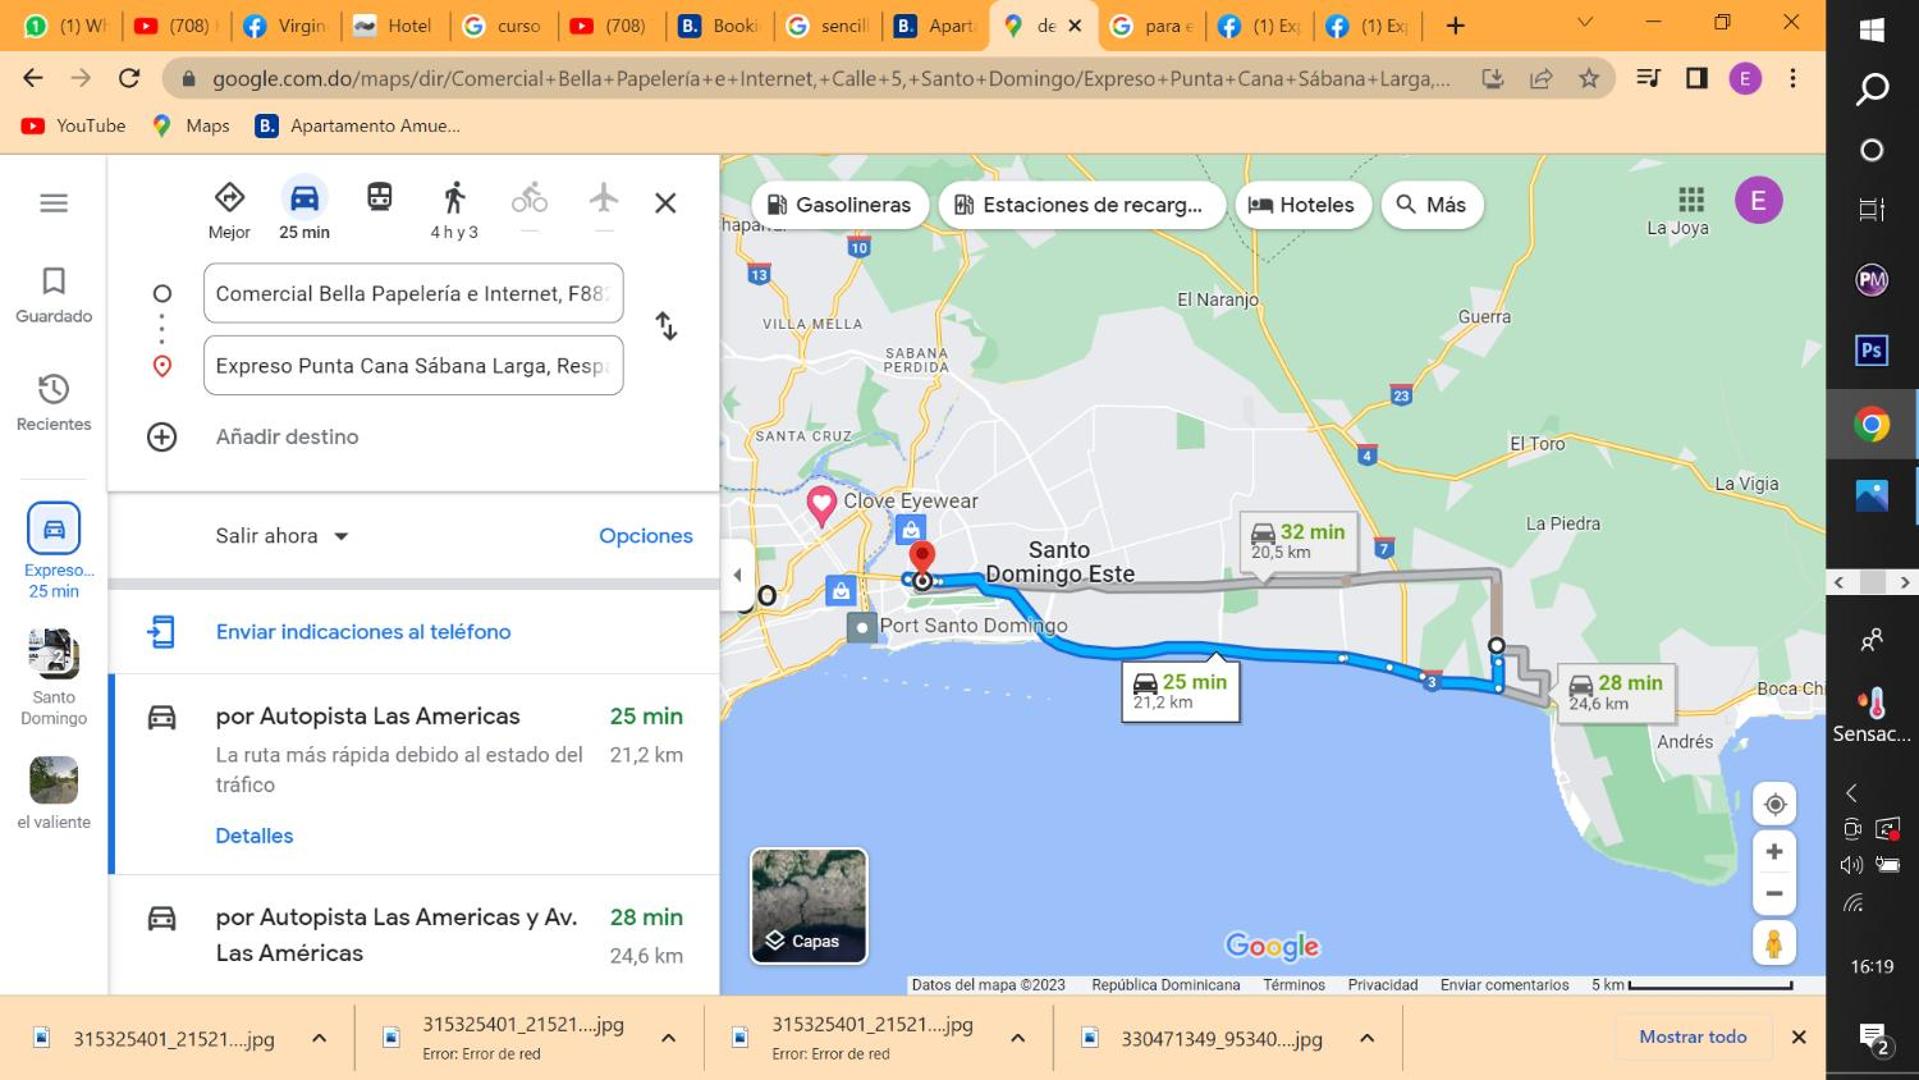Image resolution: width=1919 pixels, height=1080 pixels.
Task: Zoom in the map with plus button
Action: point(1774,852)
